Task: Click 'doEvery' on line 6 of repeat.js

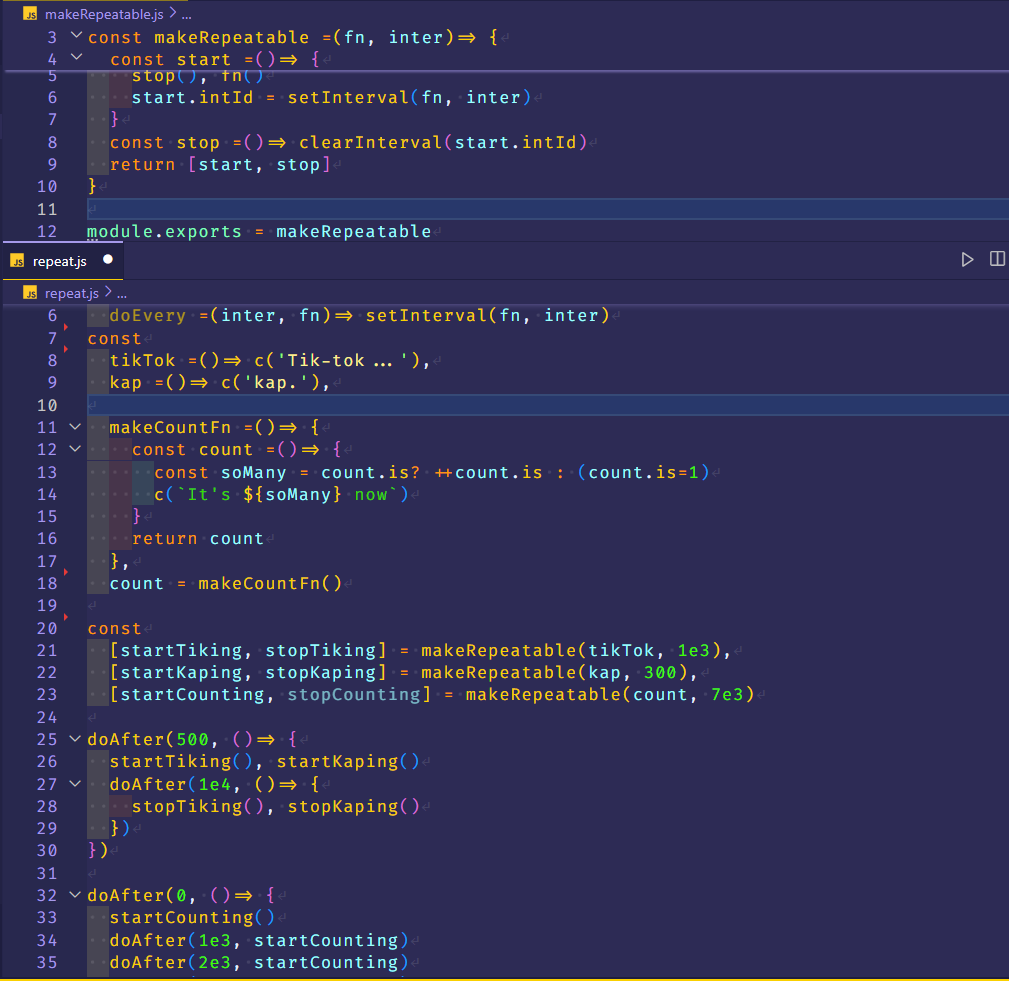Action: coord(147,315)
